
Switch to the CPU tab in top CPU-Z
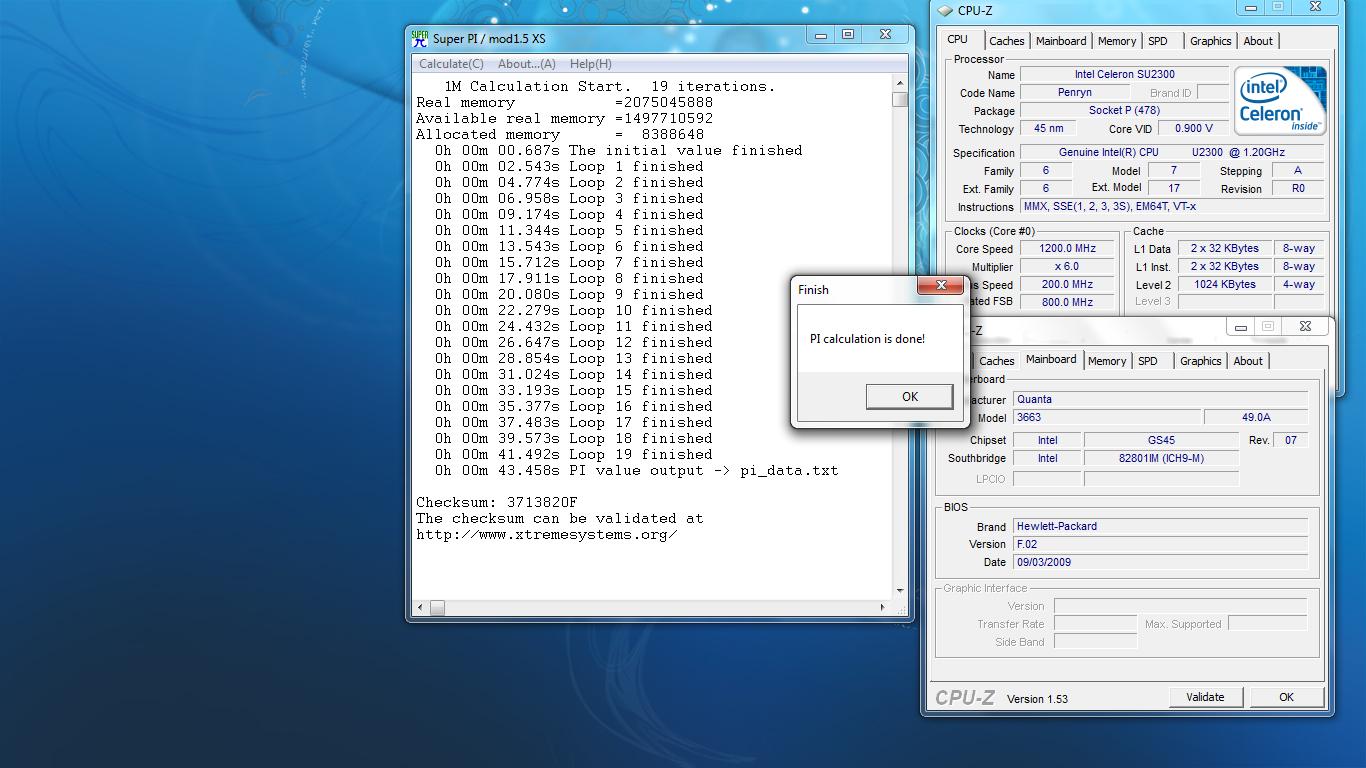click(x=957, y=40)
